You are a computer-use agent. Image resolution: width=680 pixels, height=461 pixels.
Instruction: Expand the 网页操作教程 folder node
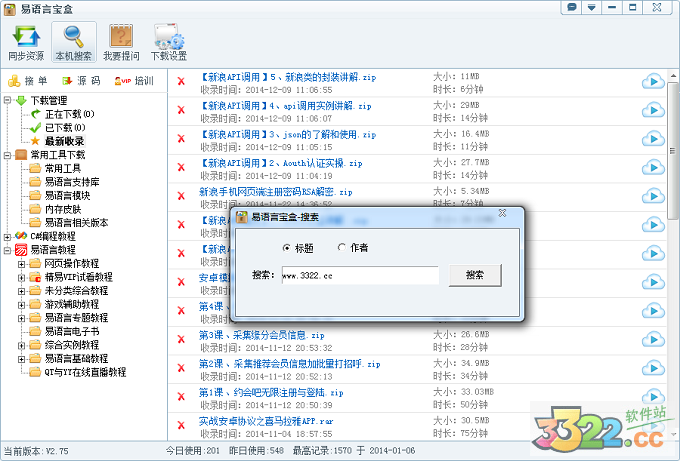click(x=21, y=264)
